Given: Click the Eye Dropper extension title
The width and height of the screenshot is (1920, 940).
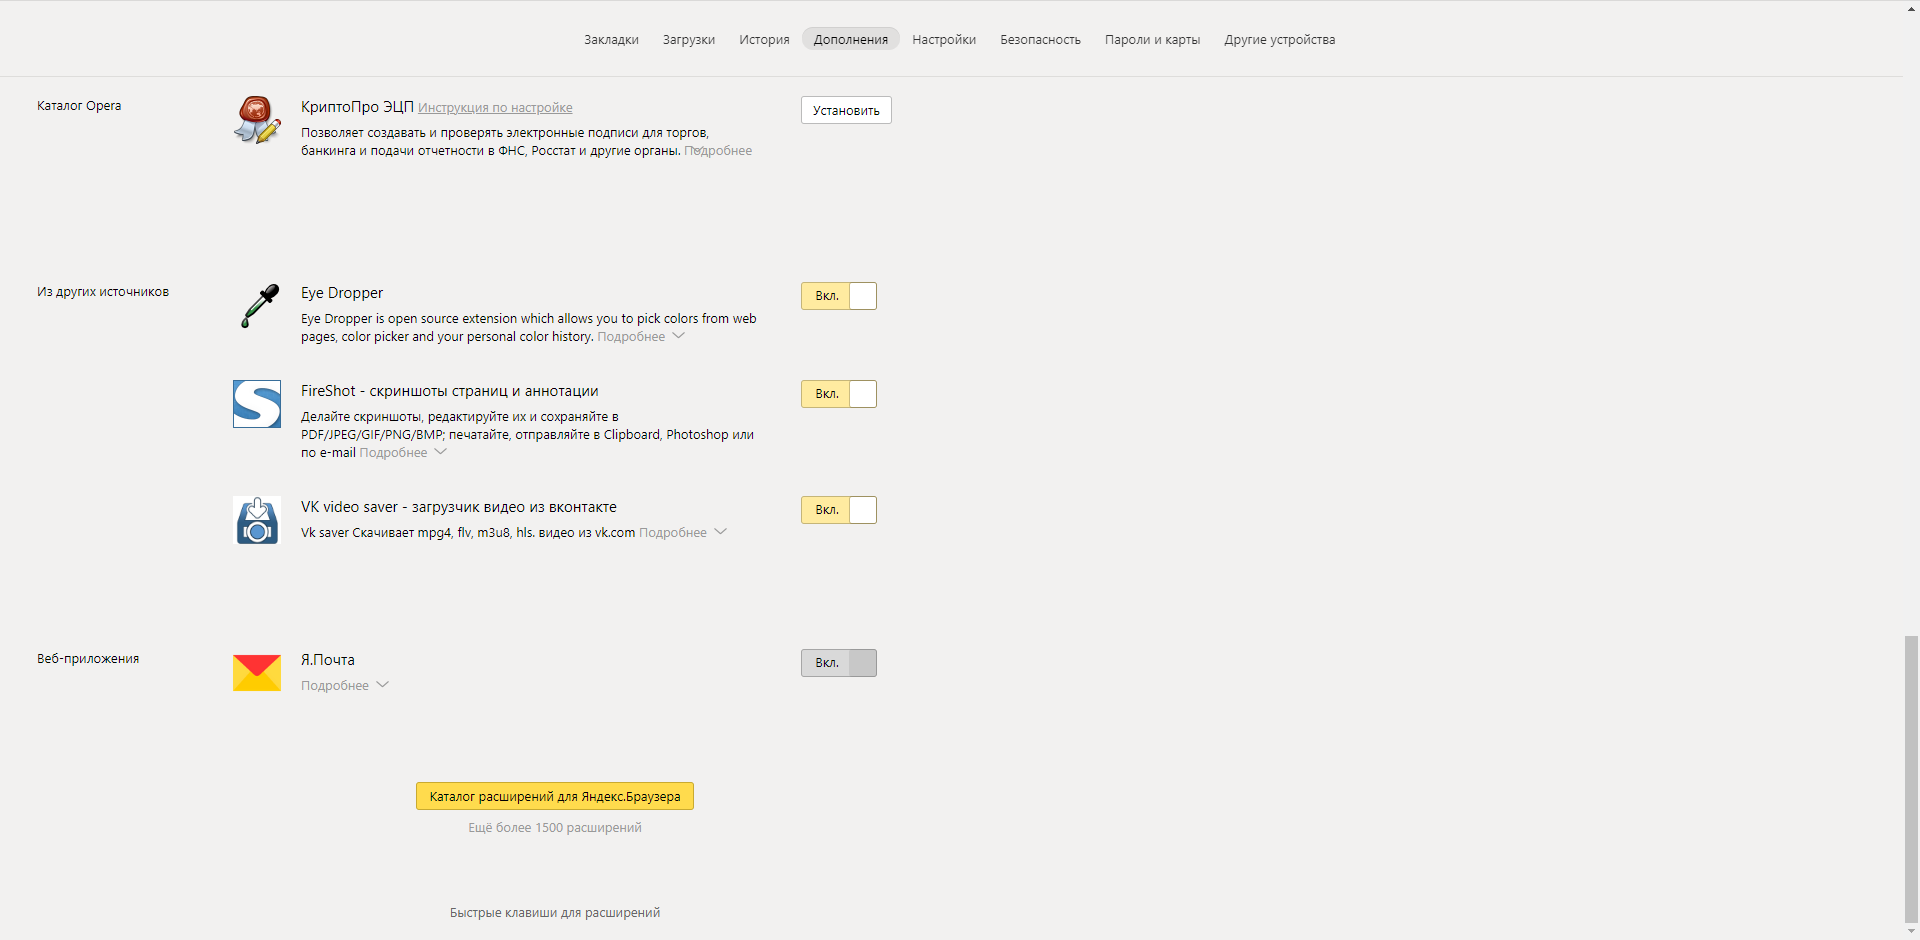Looking at the screenshot, I should [342, 293].
